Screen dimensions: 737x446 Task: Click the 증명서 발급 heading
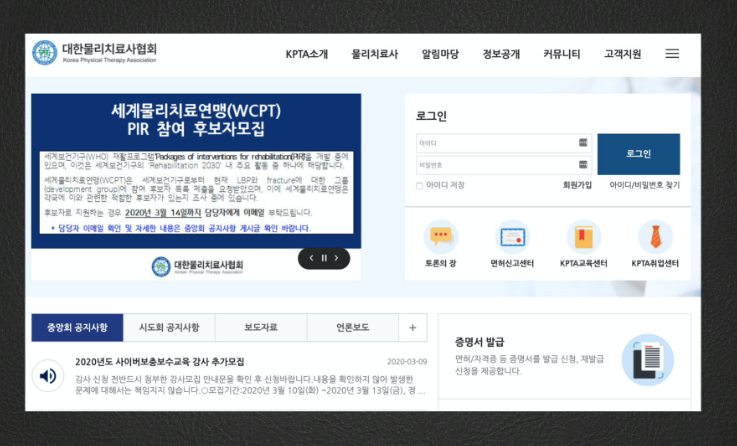[479, 342]
